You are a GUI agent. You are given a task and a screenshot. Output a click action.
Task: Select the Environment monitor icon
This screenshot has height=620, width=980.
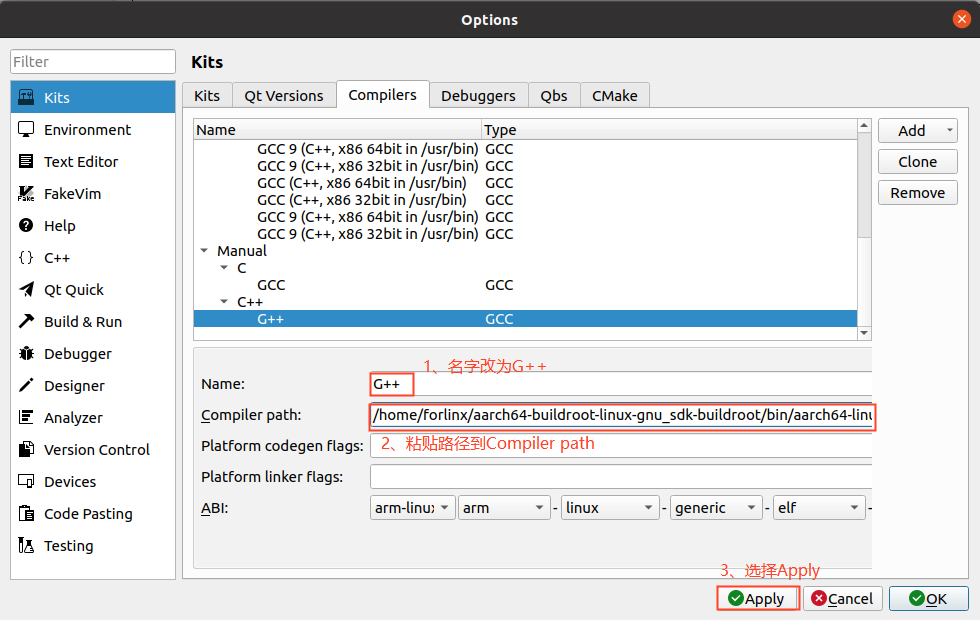pos(27,130)
